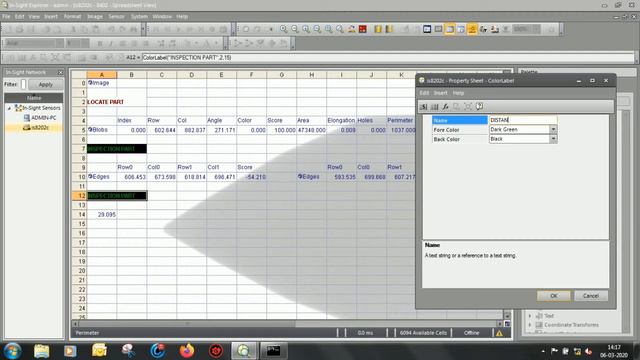Open the System menu

tap(139, 17)
